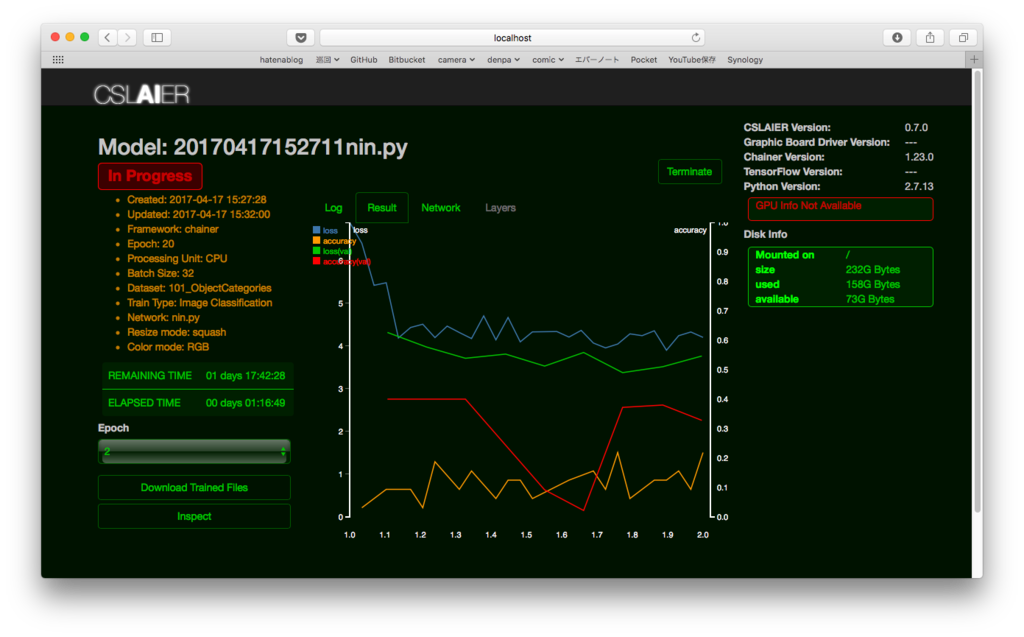Open the Pocket extension icon
Screen dimensions: 1024x637
click(x=301, y=37)
